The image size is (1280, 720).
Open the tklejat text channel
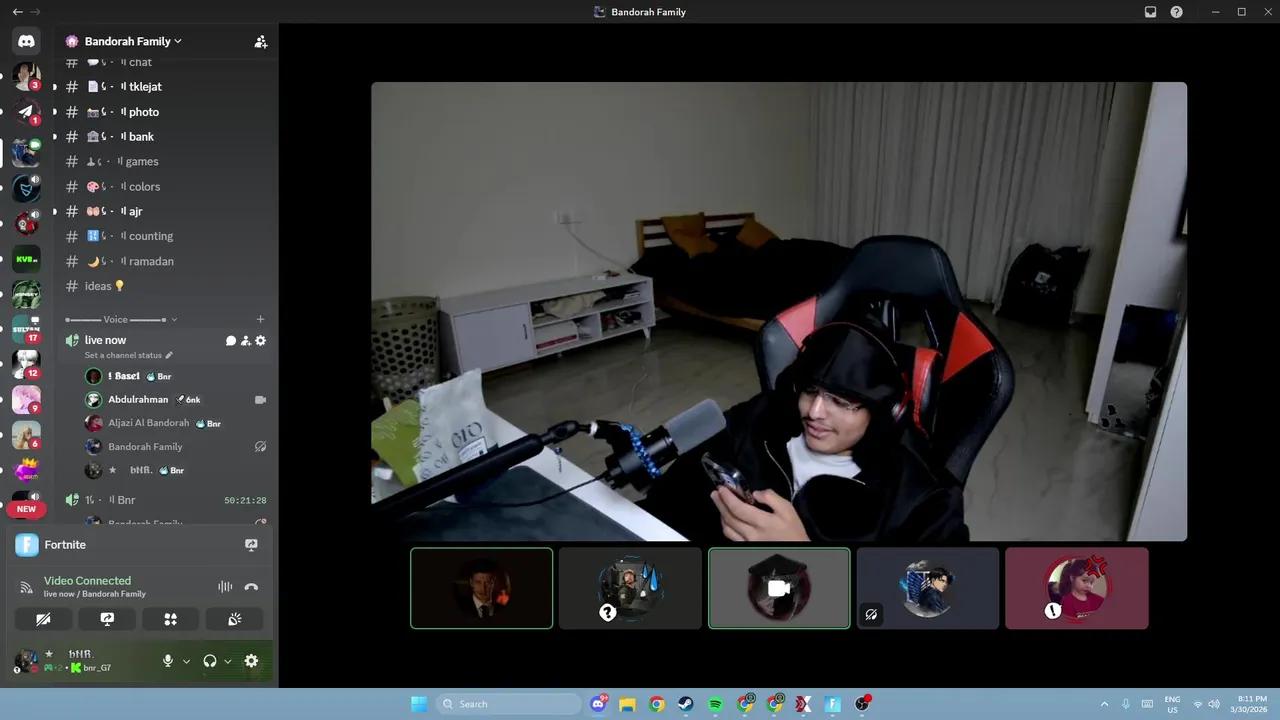[x=167, y=87]
